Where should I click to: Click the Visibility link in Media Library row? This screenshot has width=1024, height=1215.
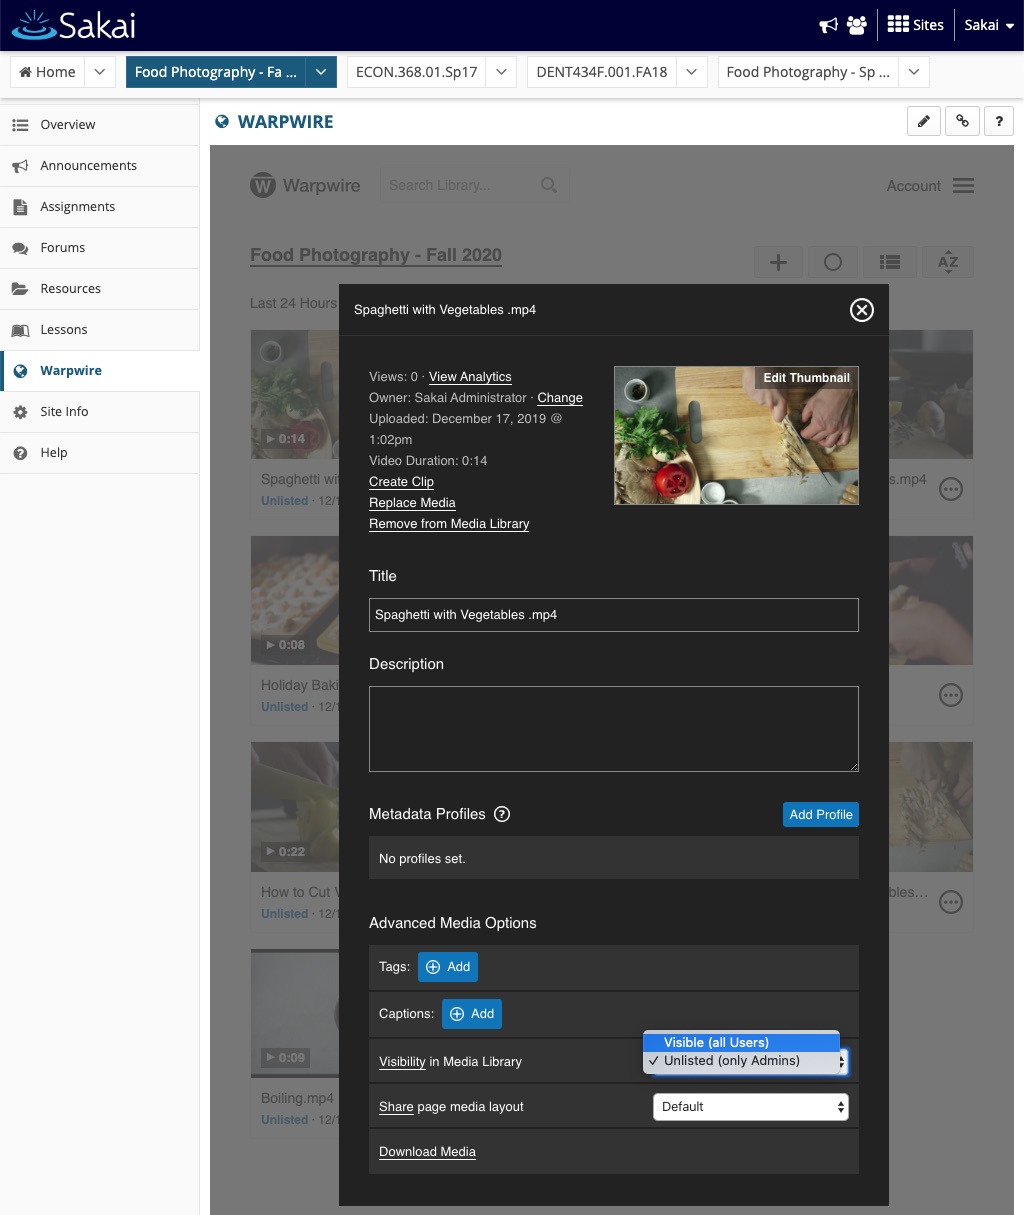(x=402, y=1062)
